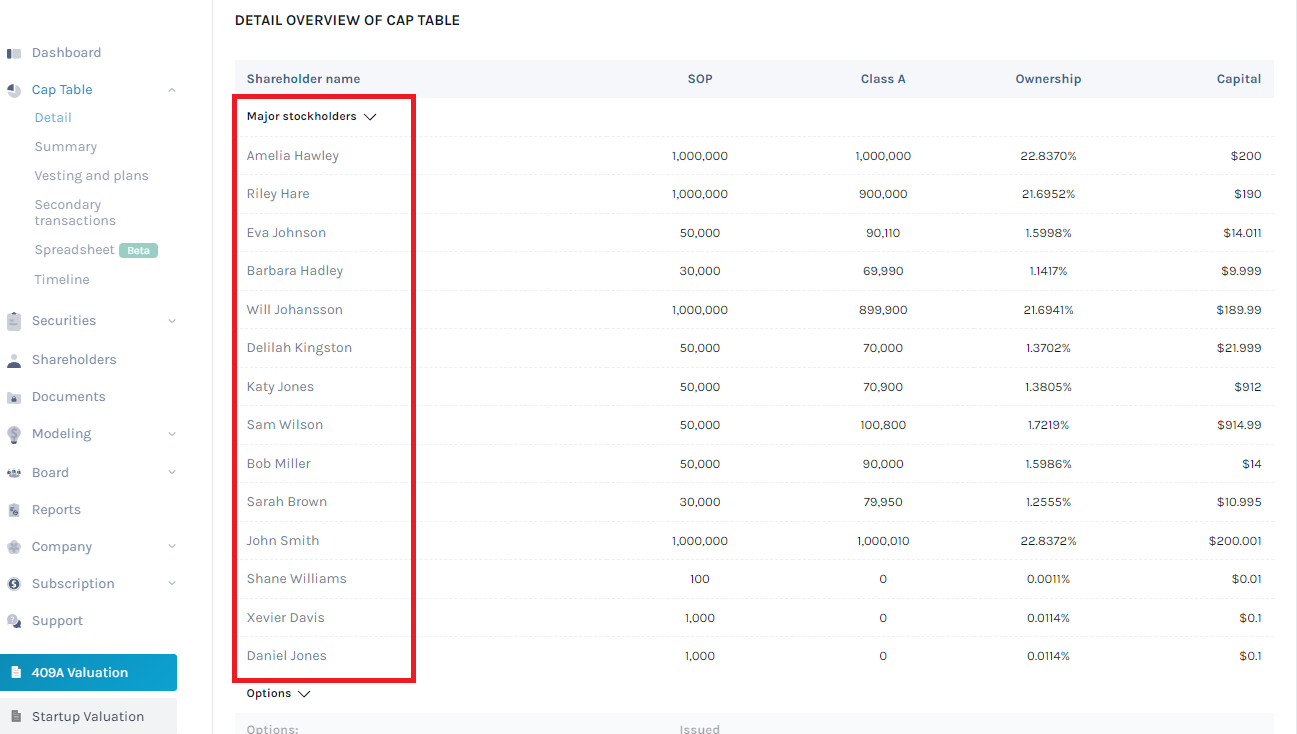Select the Documents icon in the sidebar

(x=14, y=396)
